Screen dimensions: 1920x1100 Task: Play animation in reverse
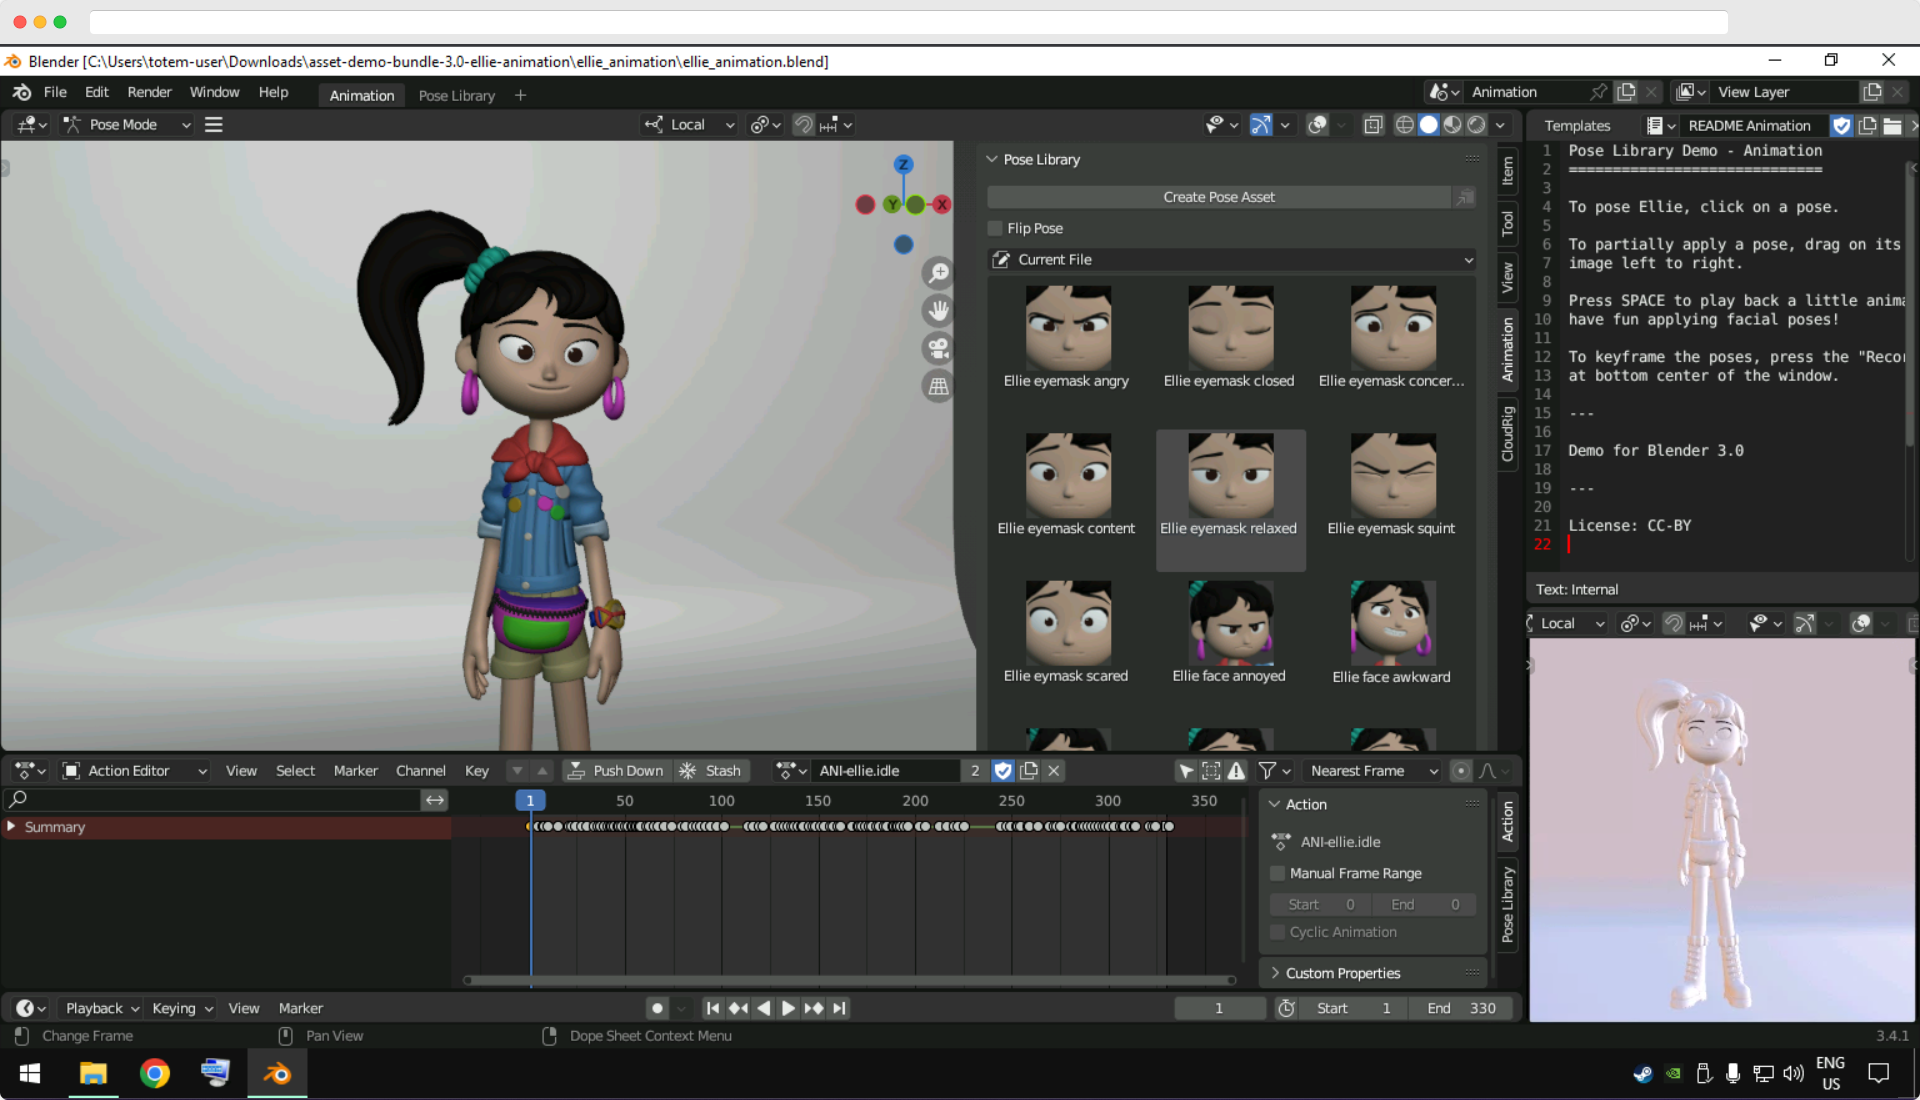[x=763, y=1008]
